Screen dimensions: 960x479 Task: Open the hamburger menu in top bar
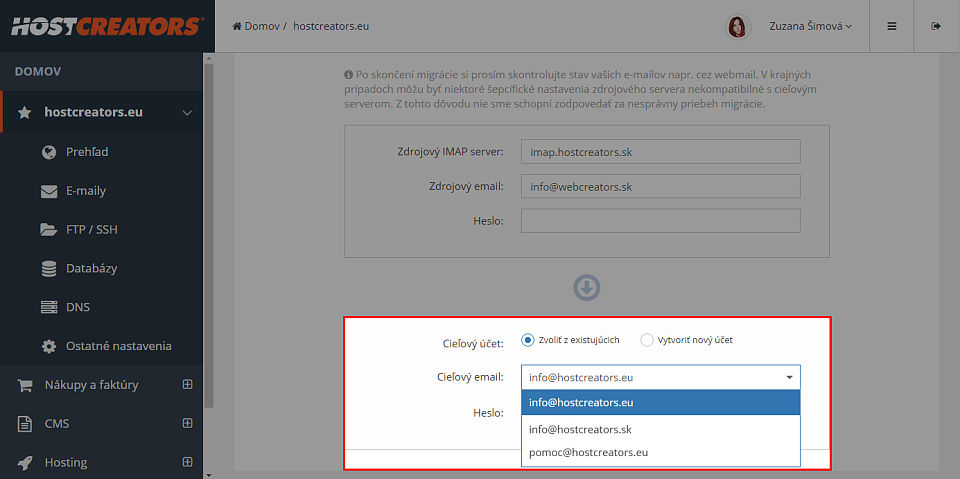892,26
